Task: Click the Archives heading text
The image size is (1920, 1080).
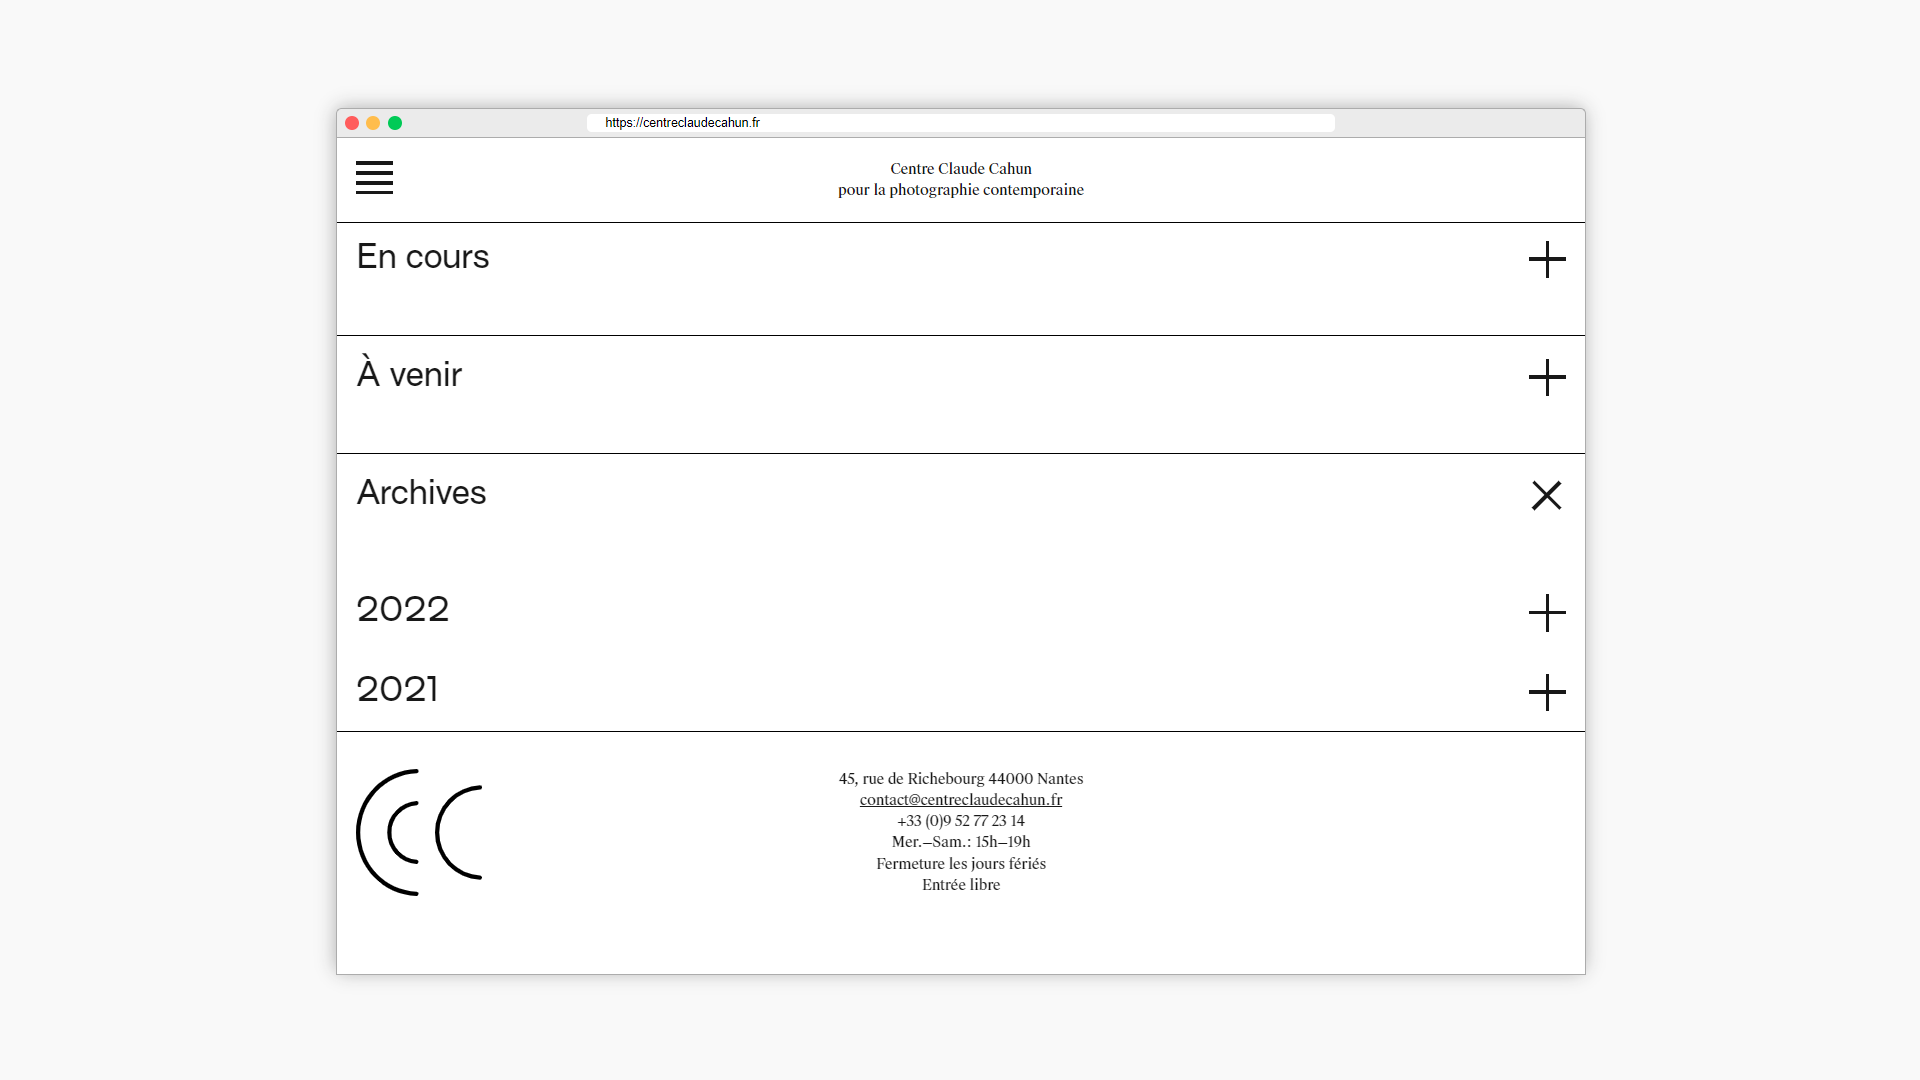Action: (x=421, y=493)
